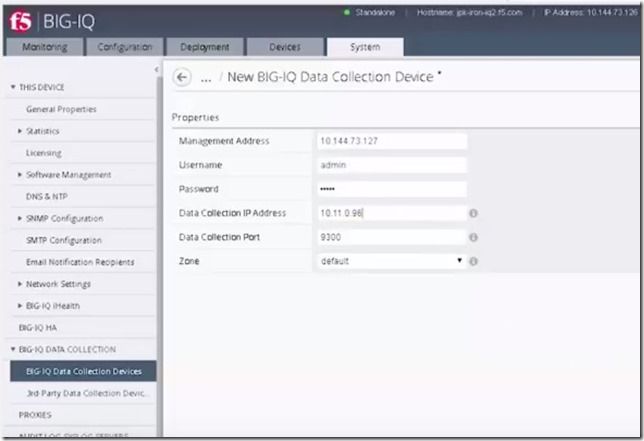Expand the Software Management item
The width and height of the screenshot is (644, 441).
pyautogui.click(x=20, y=175)
